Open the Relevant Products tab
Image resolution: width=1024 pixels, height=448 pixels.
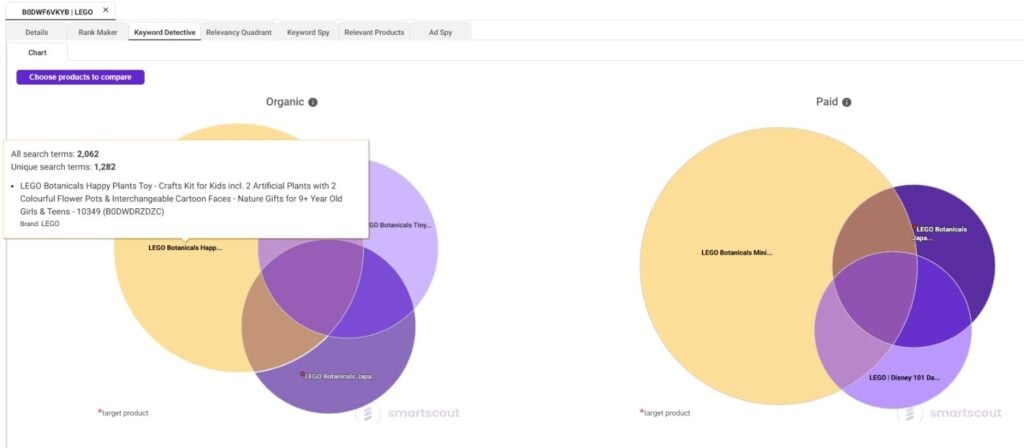374,32
